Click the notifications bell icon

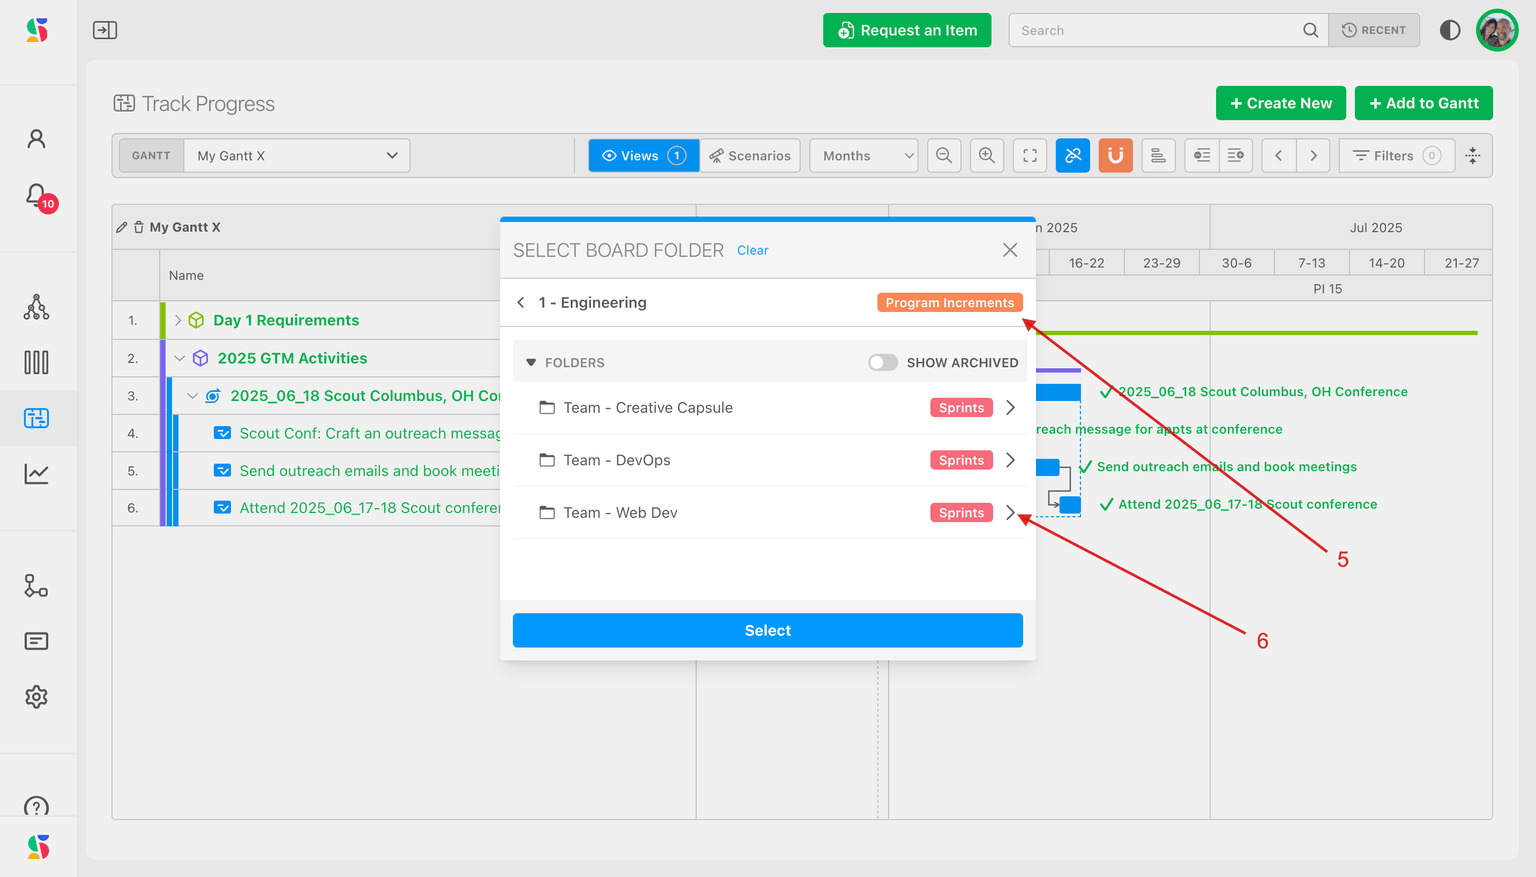click(37, 195)
